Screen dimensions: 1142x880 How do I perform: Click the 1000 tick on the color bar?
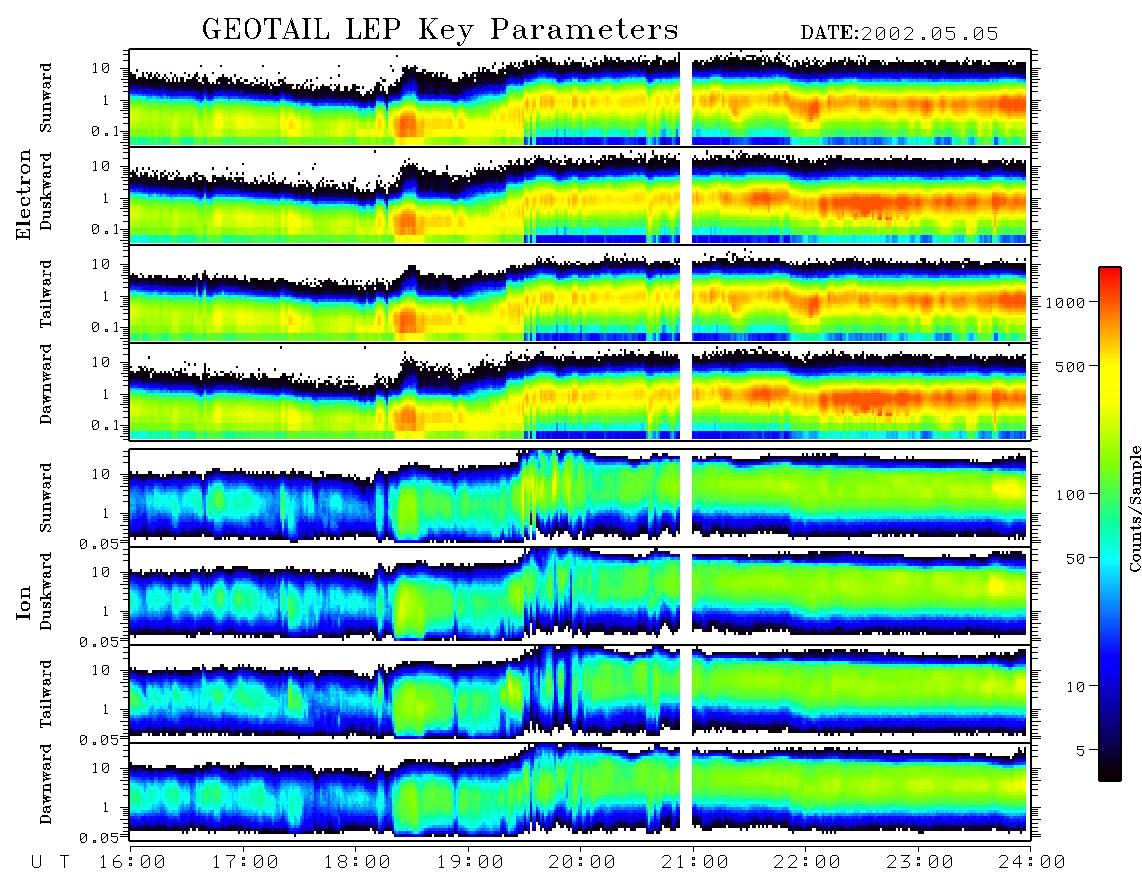pos(1064,303)
